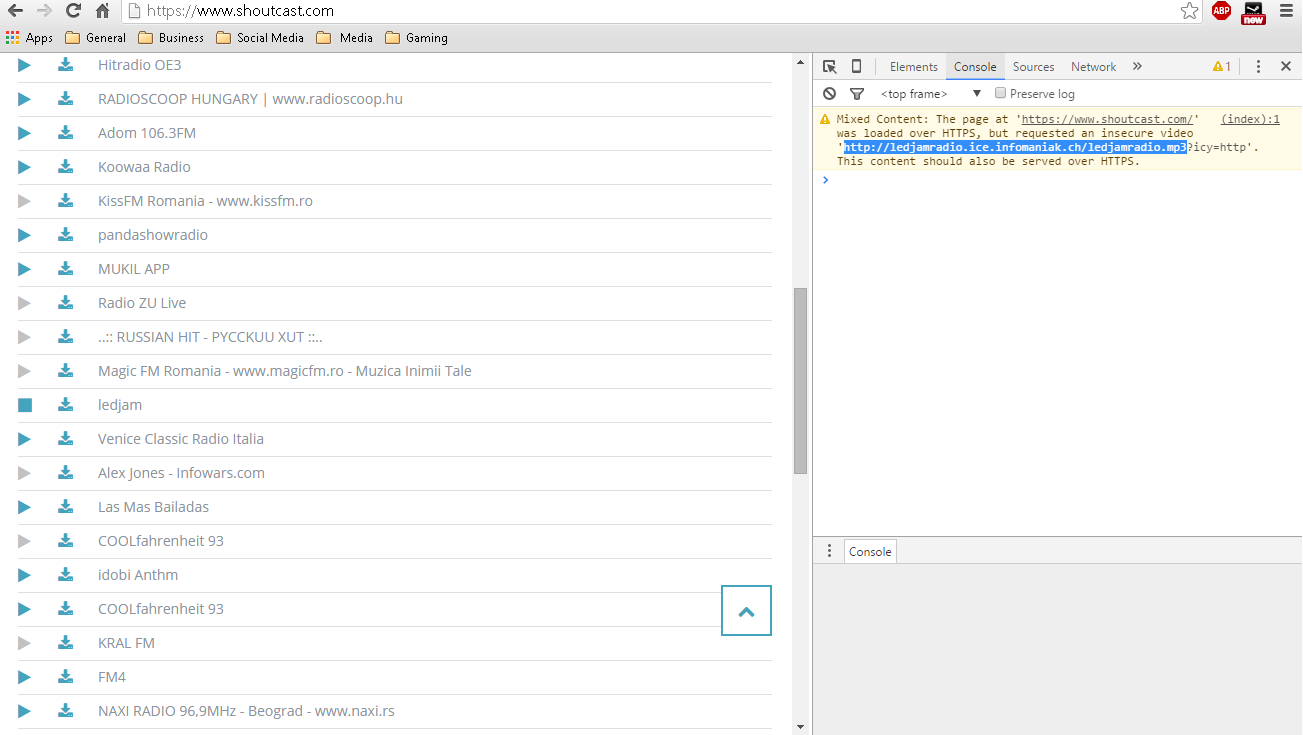
Task: Select the Console drawer tab
Action: 870,551
